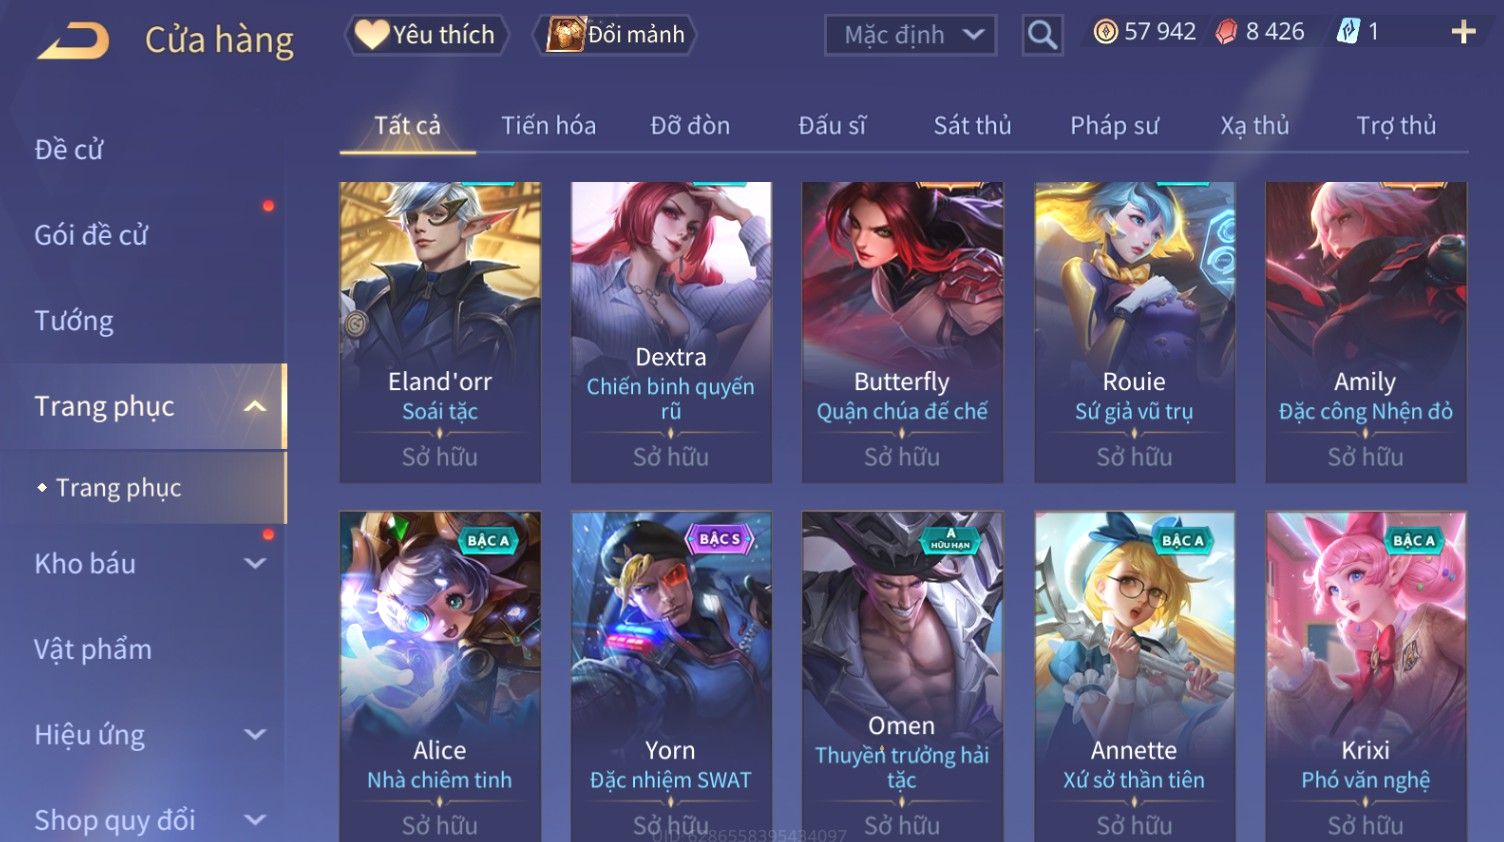Viewport: 1504px width, 842px height.
Task: Open the Yorn Đặc nhiệm SWAT skin card
Action: pyautogui.click(x=671, y=677)
